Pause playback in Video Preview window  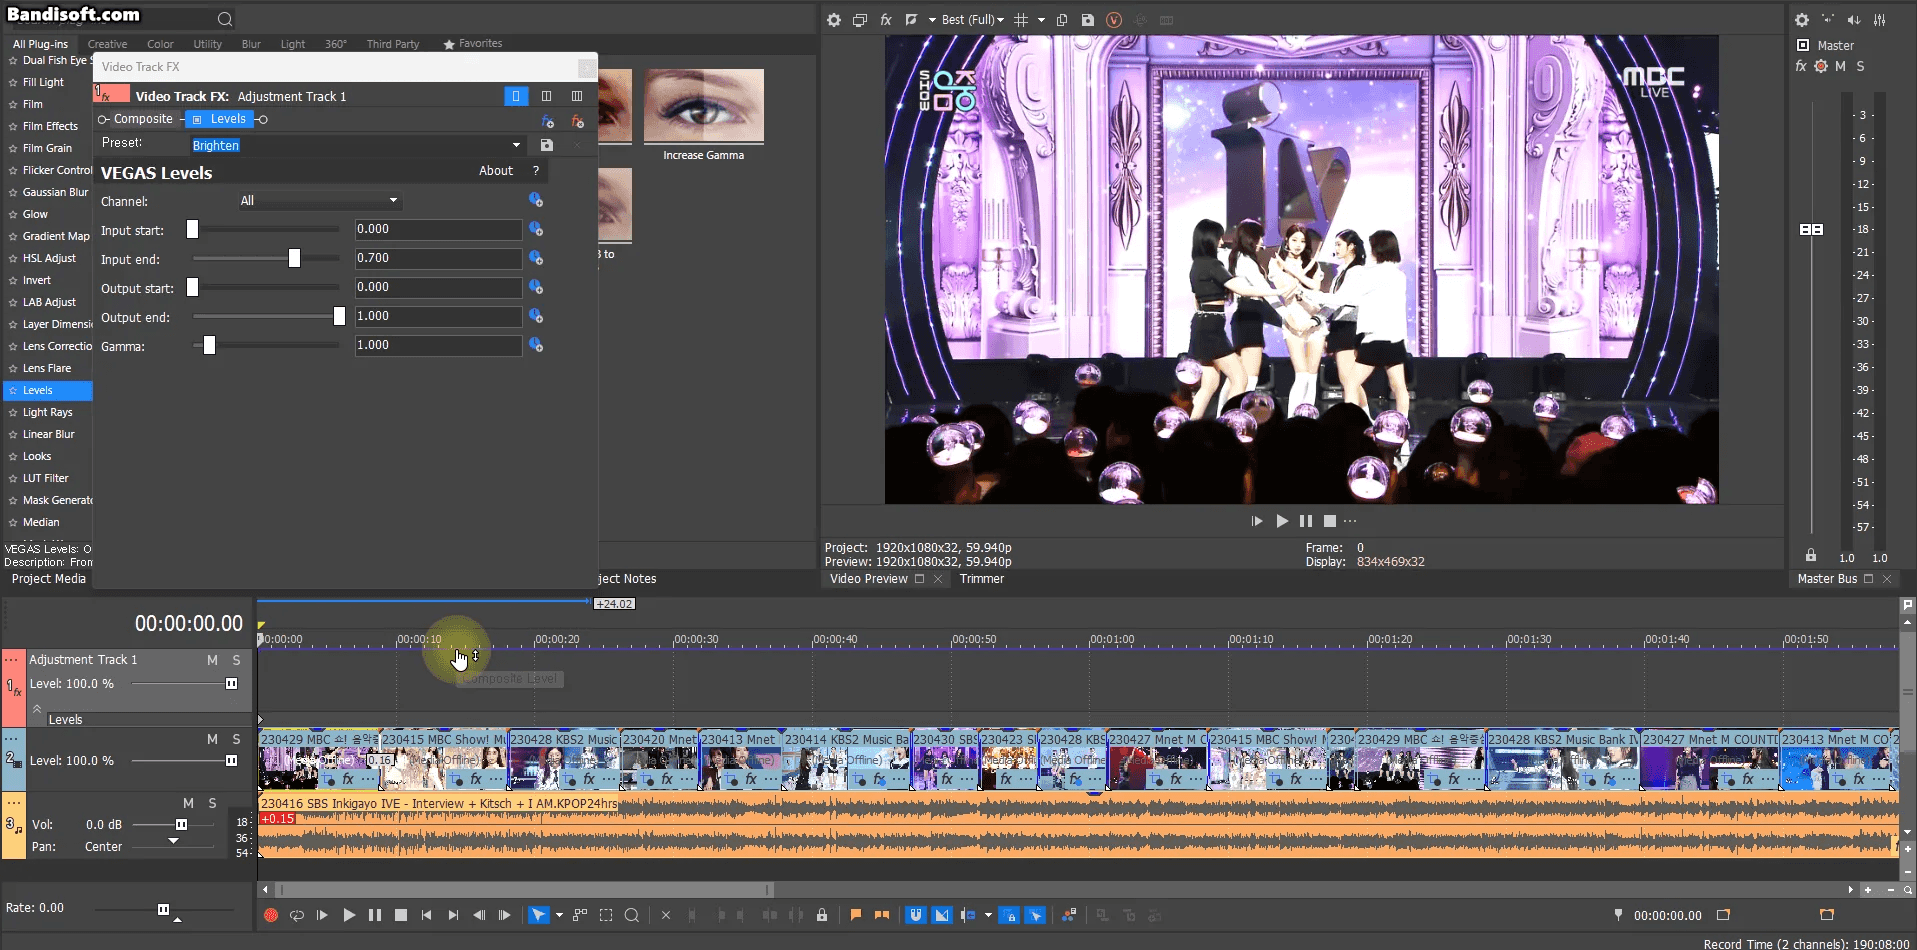coord(1305,521)
